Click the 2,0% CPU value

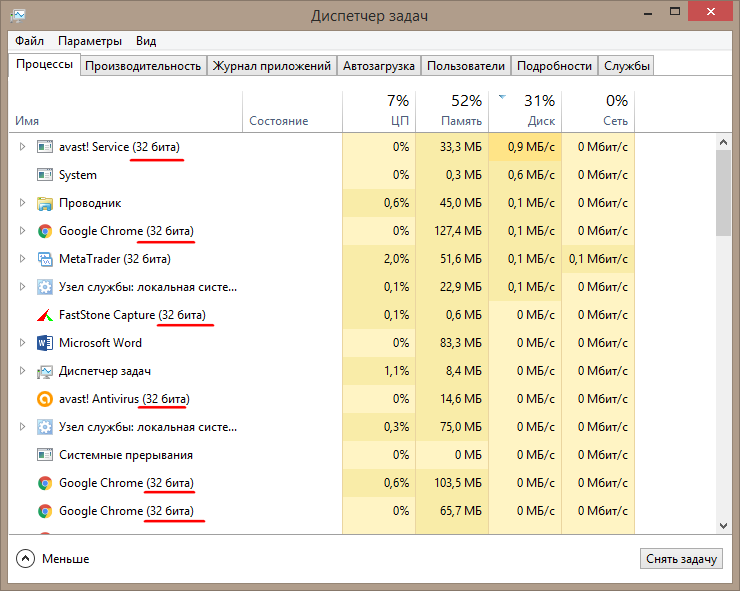396,259
